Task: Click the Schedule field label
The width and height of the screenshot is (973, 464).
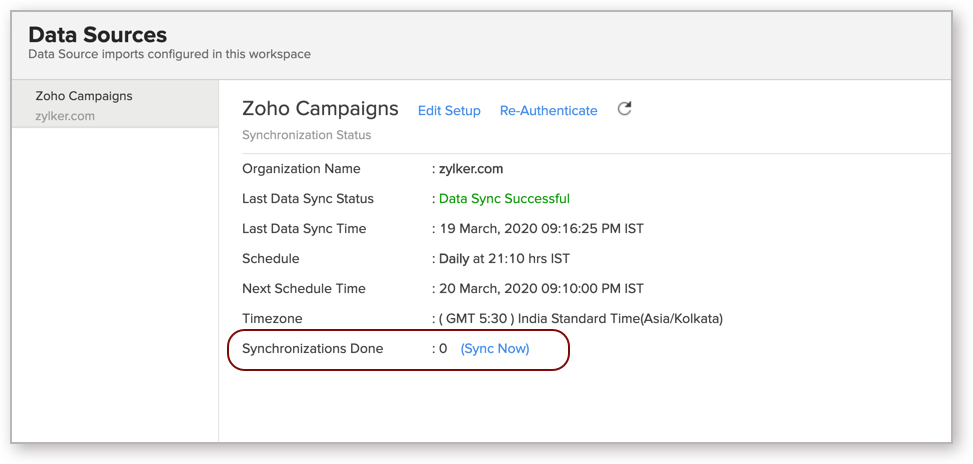Action: tap(270, 259)
